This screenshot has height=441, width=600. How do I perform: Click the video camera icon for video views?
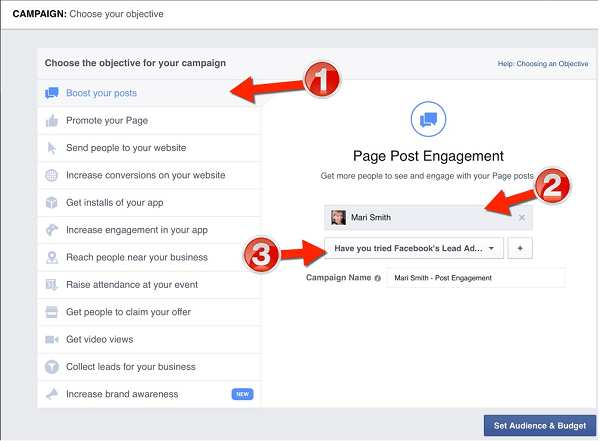52,340
